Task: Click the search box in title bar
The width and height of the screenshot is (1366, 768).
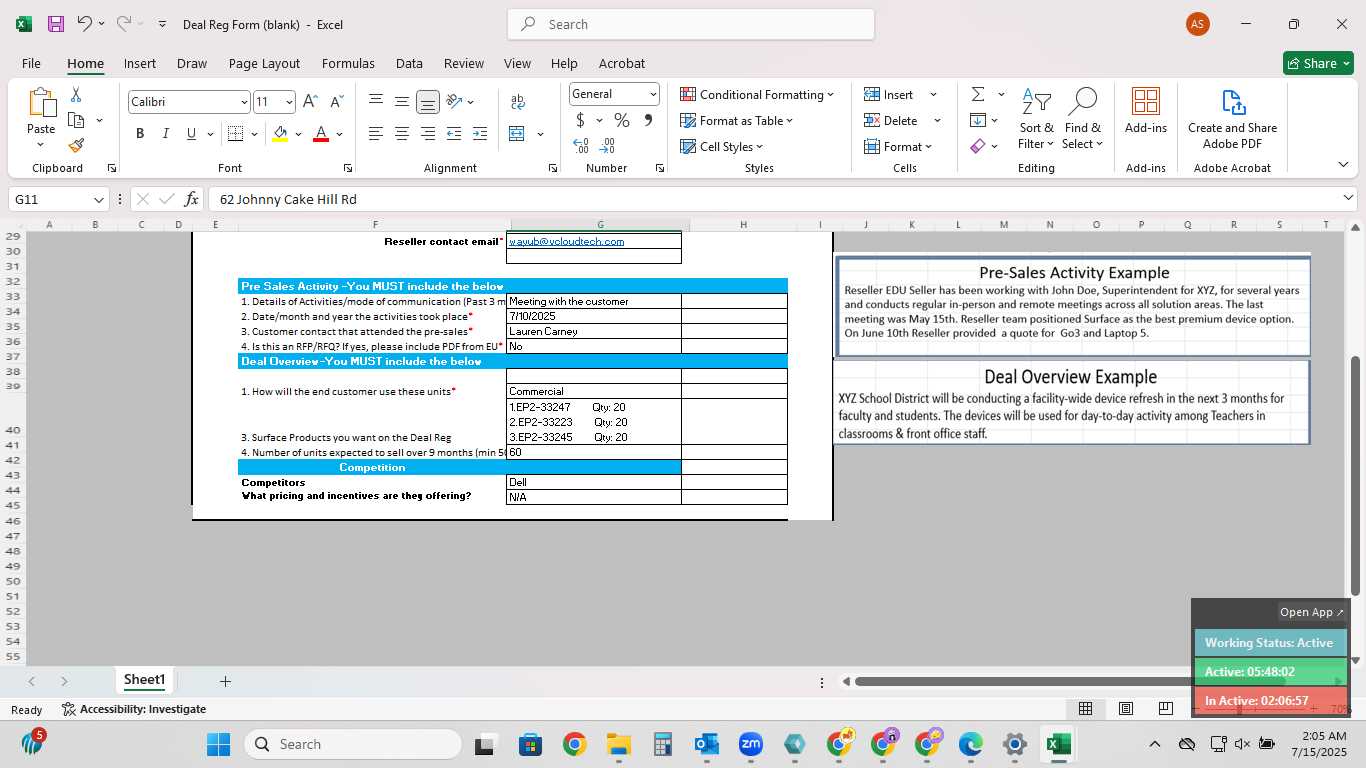Action: (691, 24)
